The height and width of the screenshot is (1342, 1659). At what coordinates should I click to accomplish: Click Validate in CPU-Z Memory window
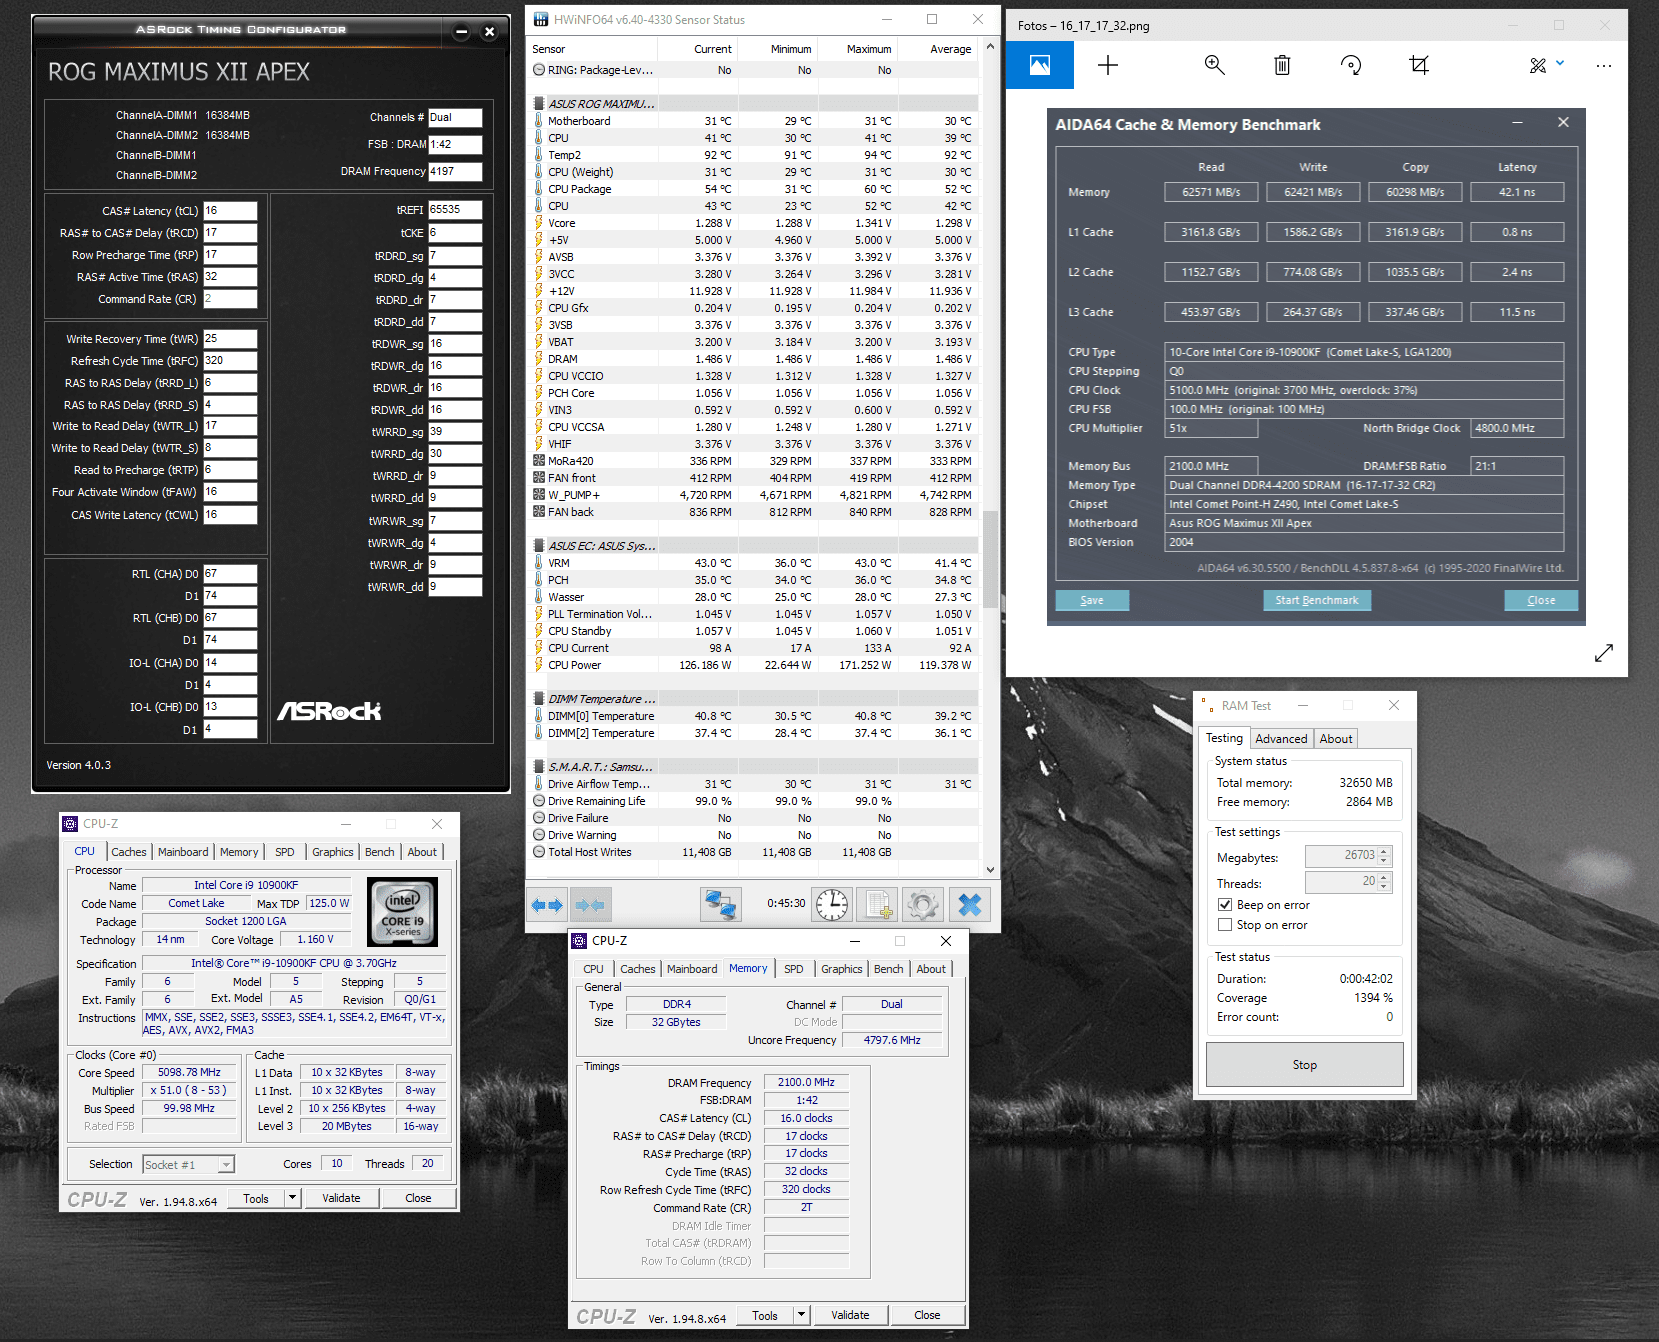pyautogui.click(x=850, y=1315)
